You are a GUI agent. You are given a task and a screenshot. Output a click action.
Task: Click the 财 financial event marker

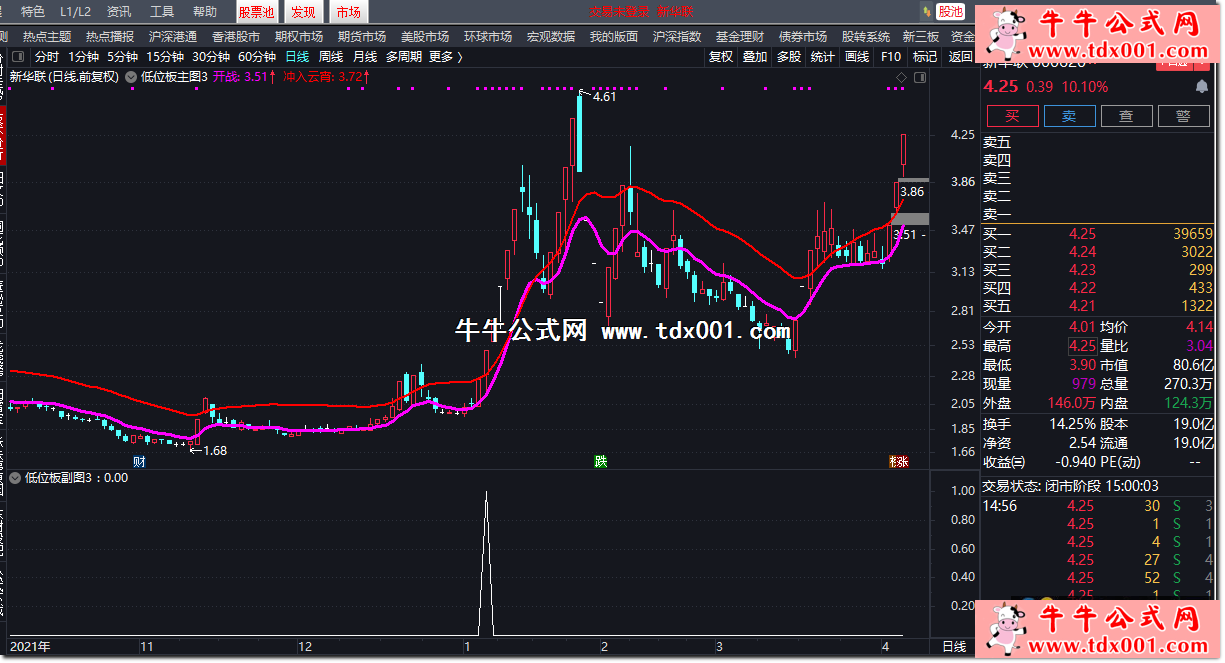(x=140, y=461)
